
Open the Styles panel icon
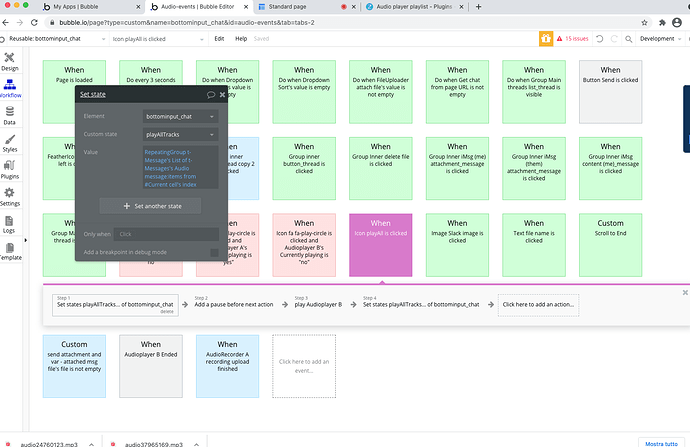point(10,143)
